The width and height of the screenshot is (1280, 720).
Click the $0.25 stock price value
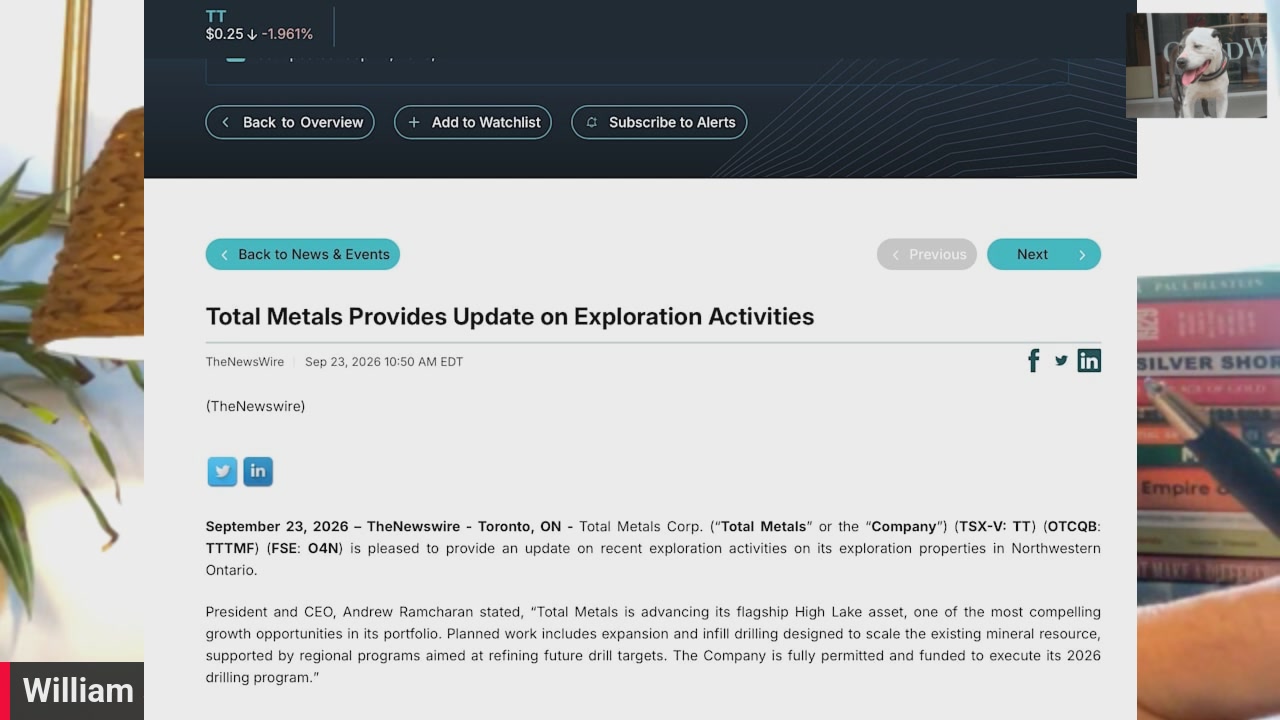(225, 34)
